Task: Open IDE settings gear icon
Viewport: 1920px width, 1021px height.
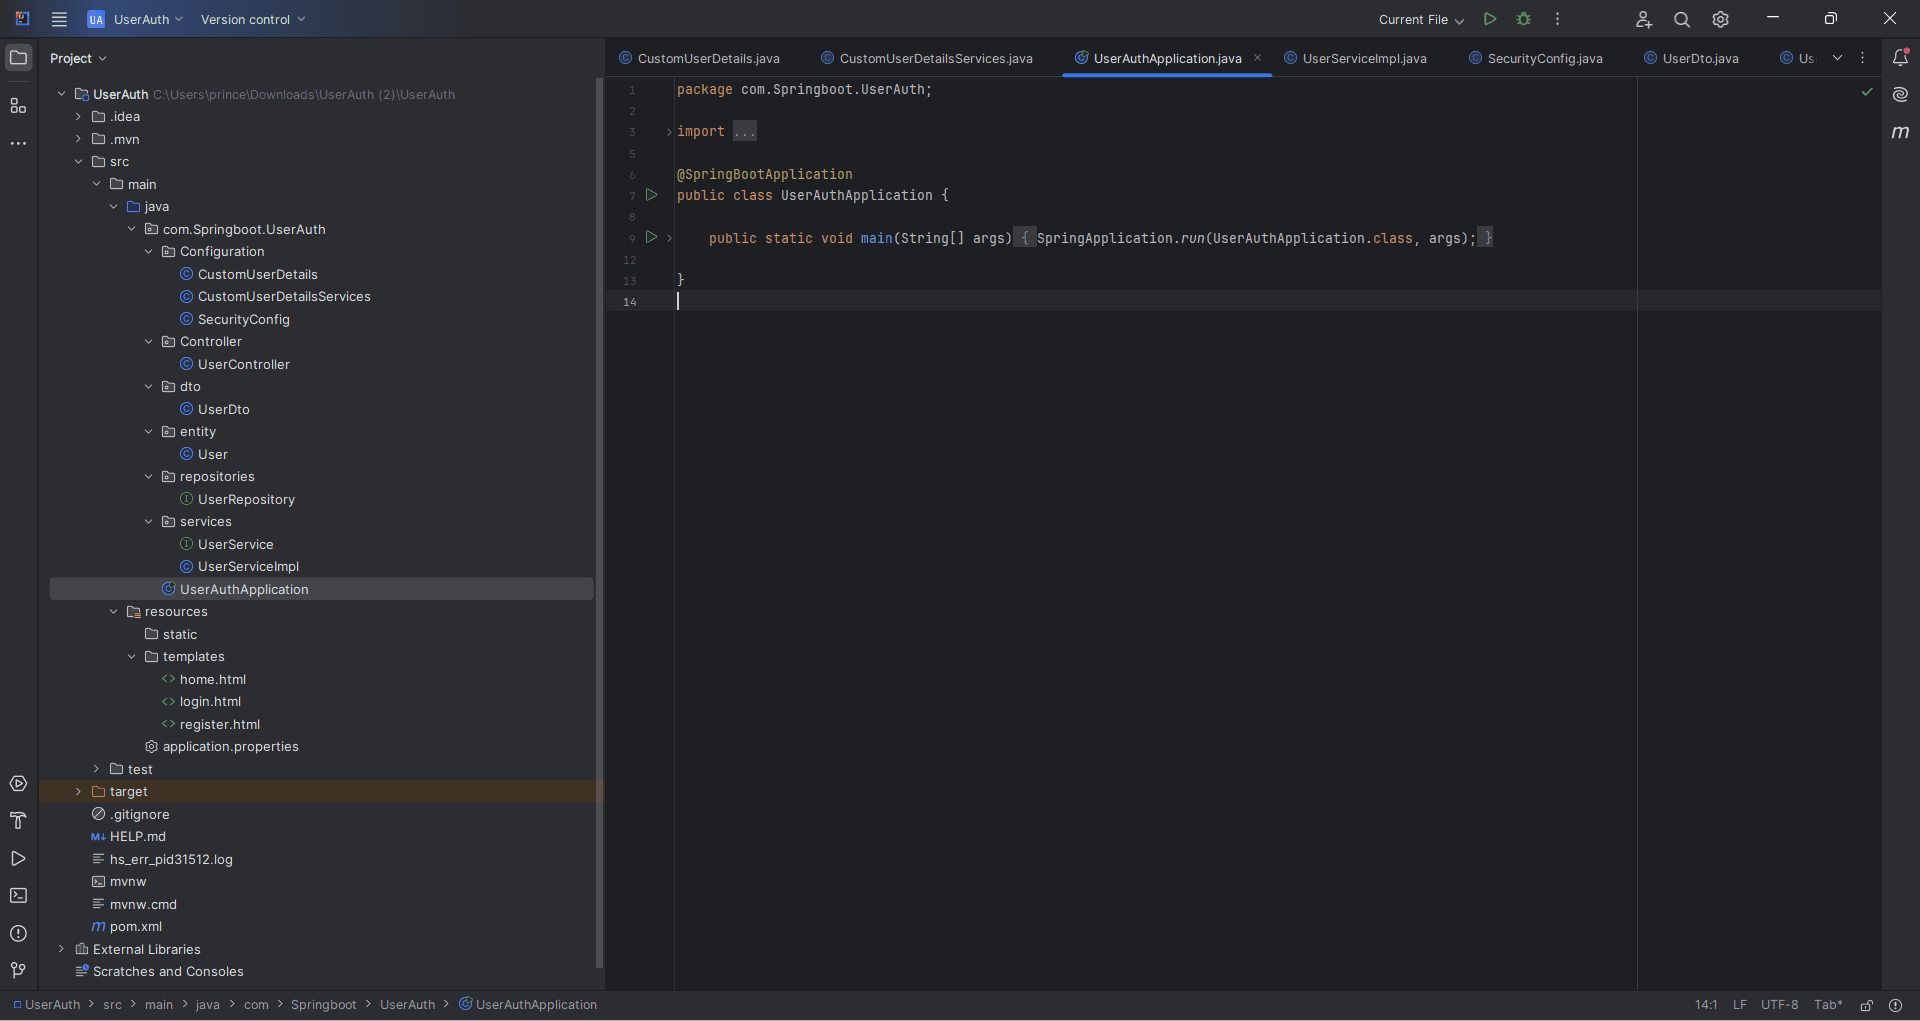Action: click(x=1721, y=19)
